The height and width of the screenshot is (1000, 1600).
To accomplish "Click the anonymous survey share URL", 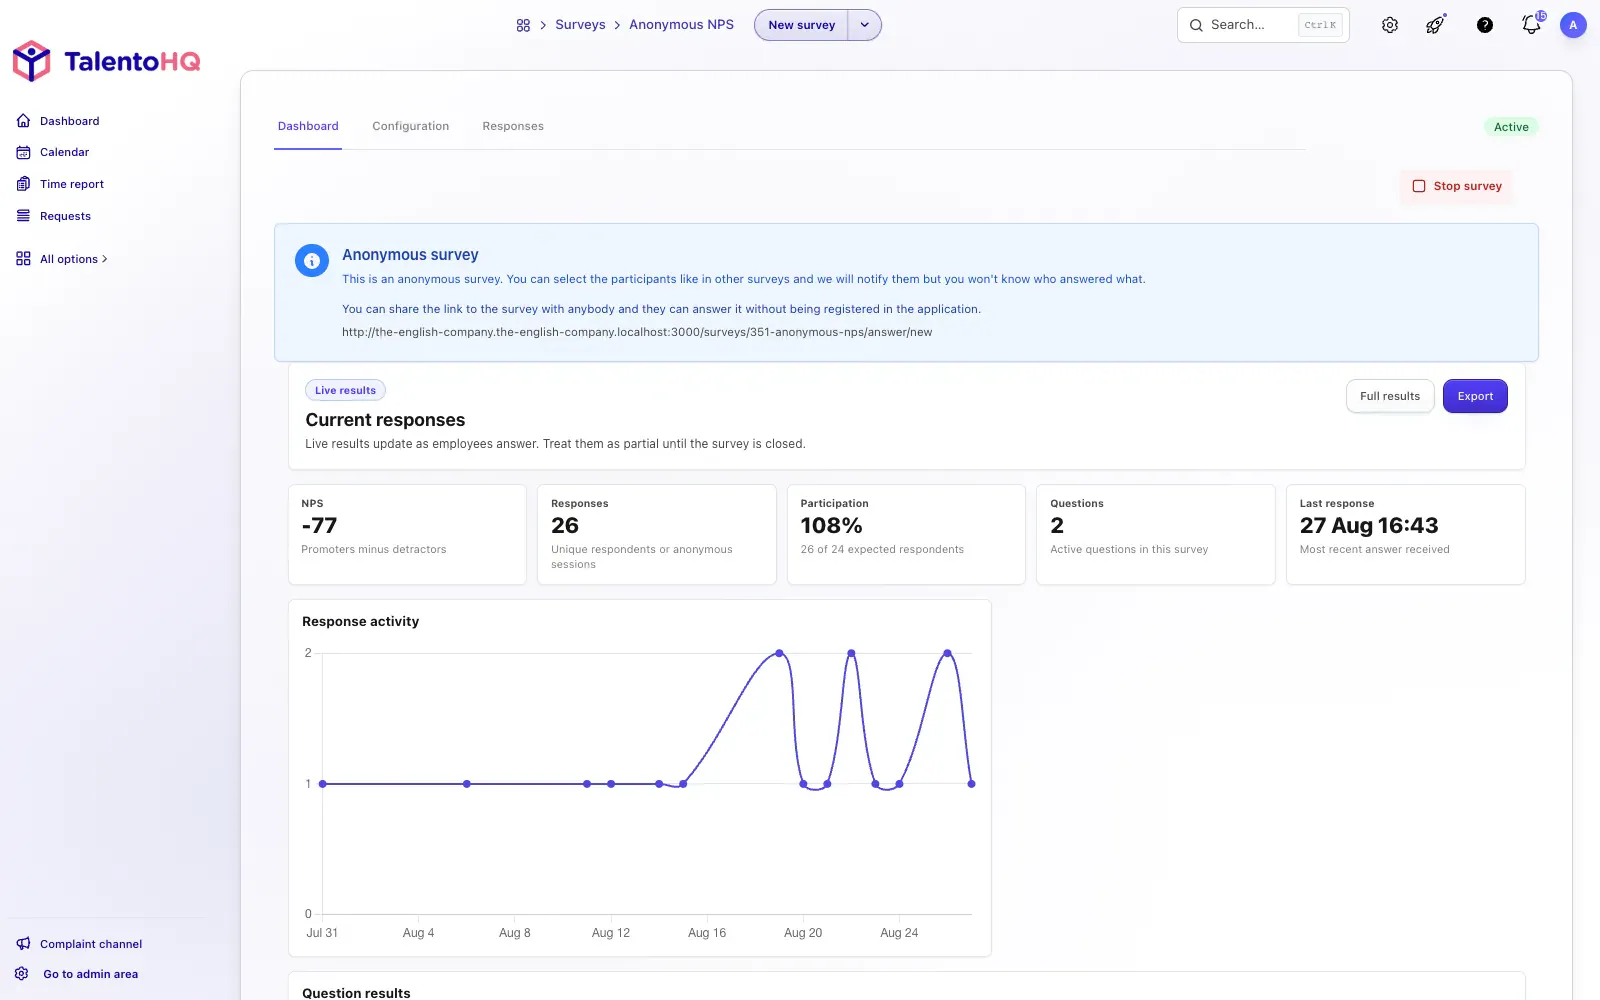I will (x=637, y=332).
